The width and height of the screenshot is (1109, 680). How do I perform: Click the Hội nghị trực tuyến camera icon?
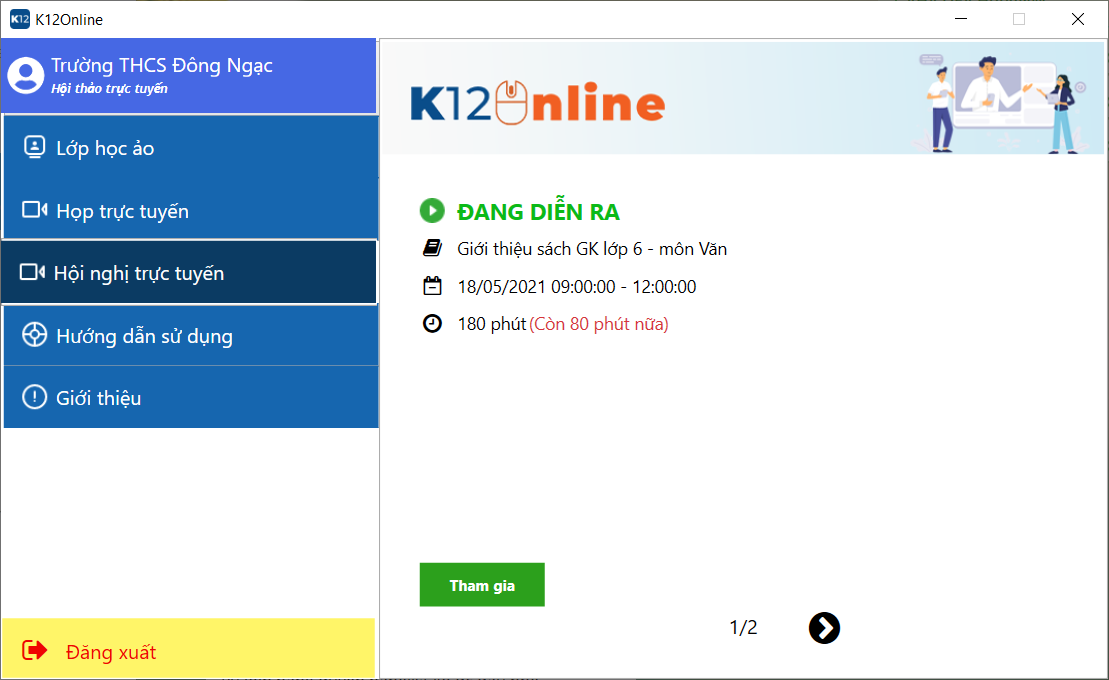(x=33, y=272)
